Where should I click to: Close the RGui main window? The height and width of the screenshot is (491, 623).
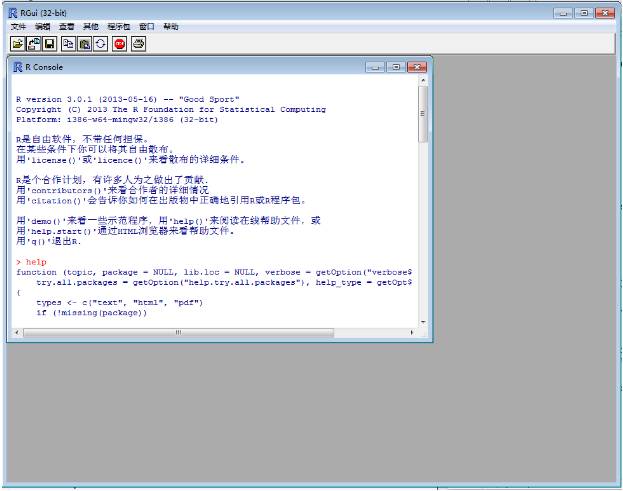[605, 13]
